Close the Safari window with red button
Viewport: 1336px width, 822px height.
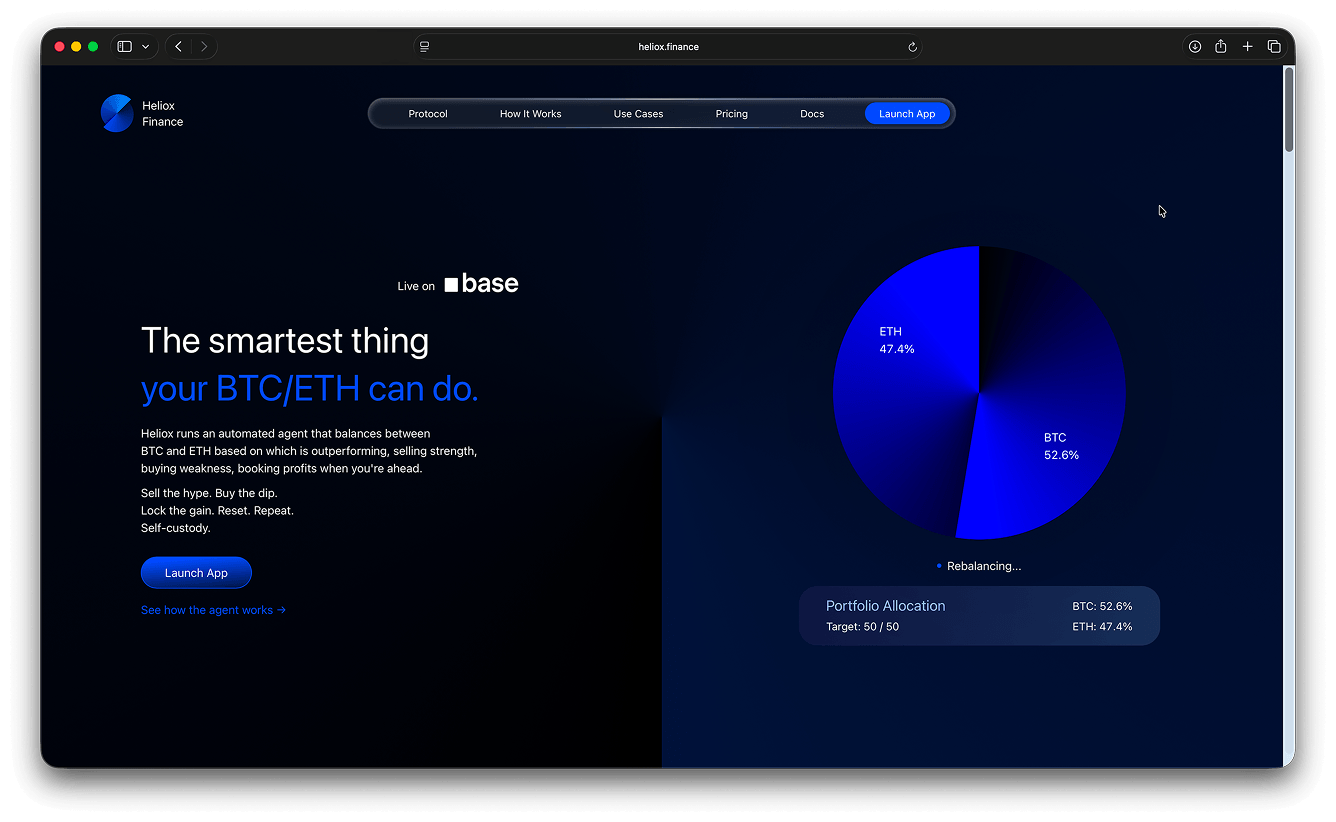point(59,47)
